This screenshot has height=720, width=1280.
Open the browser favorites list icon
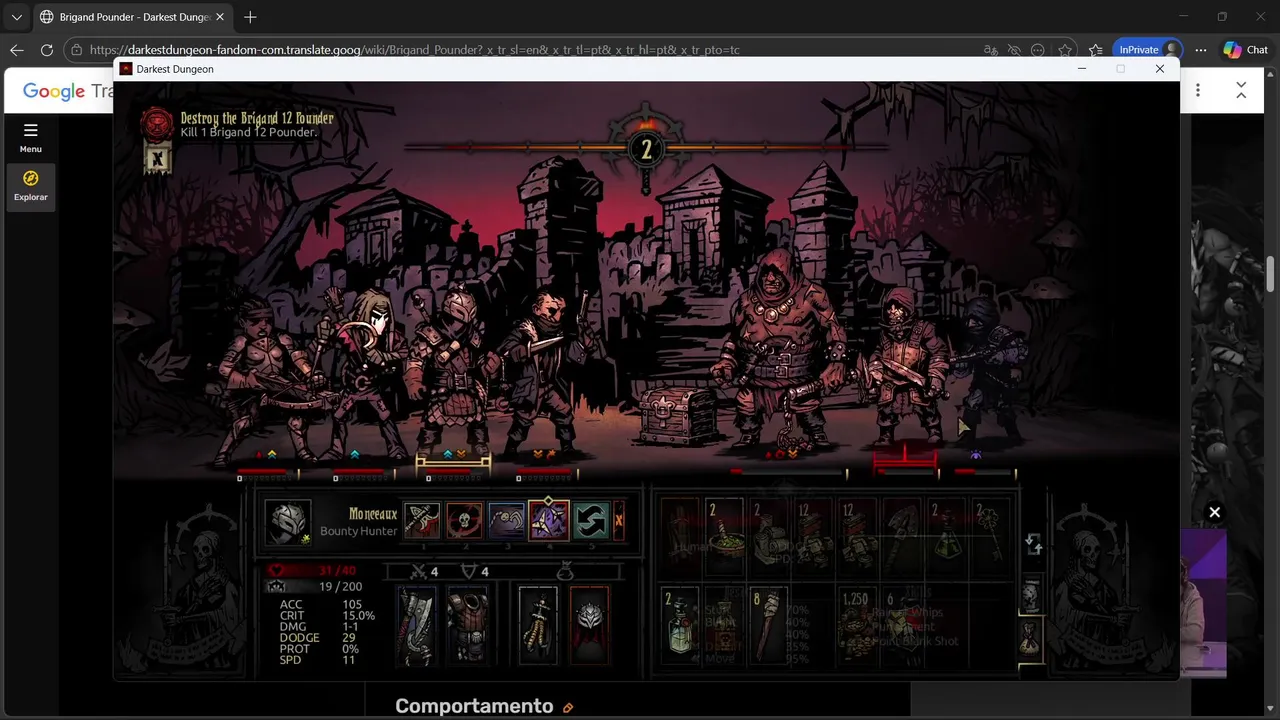[1095, 49]
